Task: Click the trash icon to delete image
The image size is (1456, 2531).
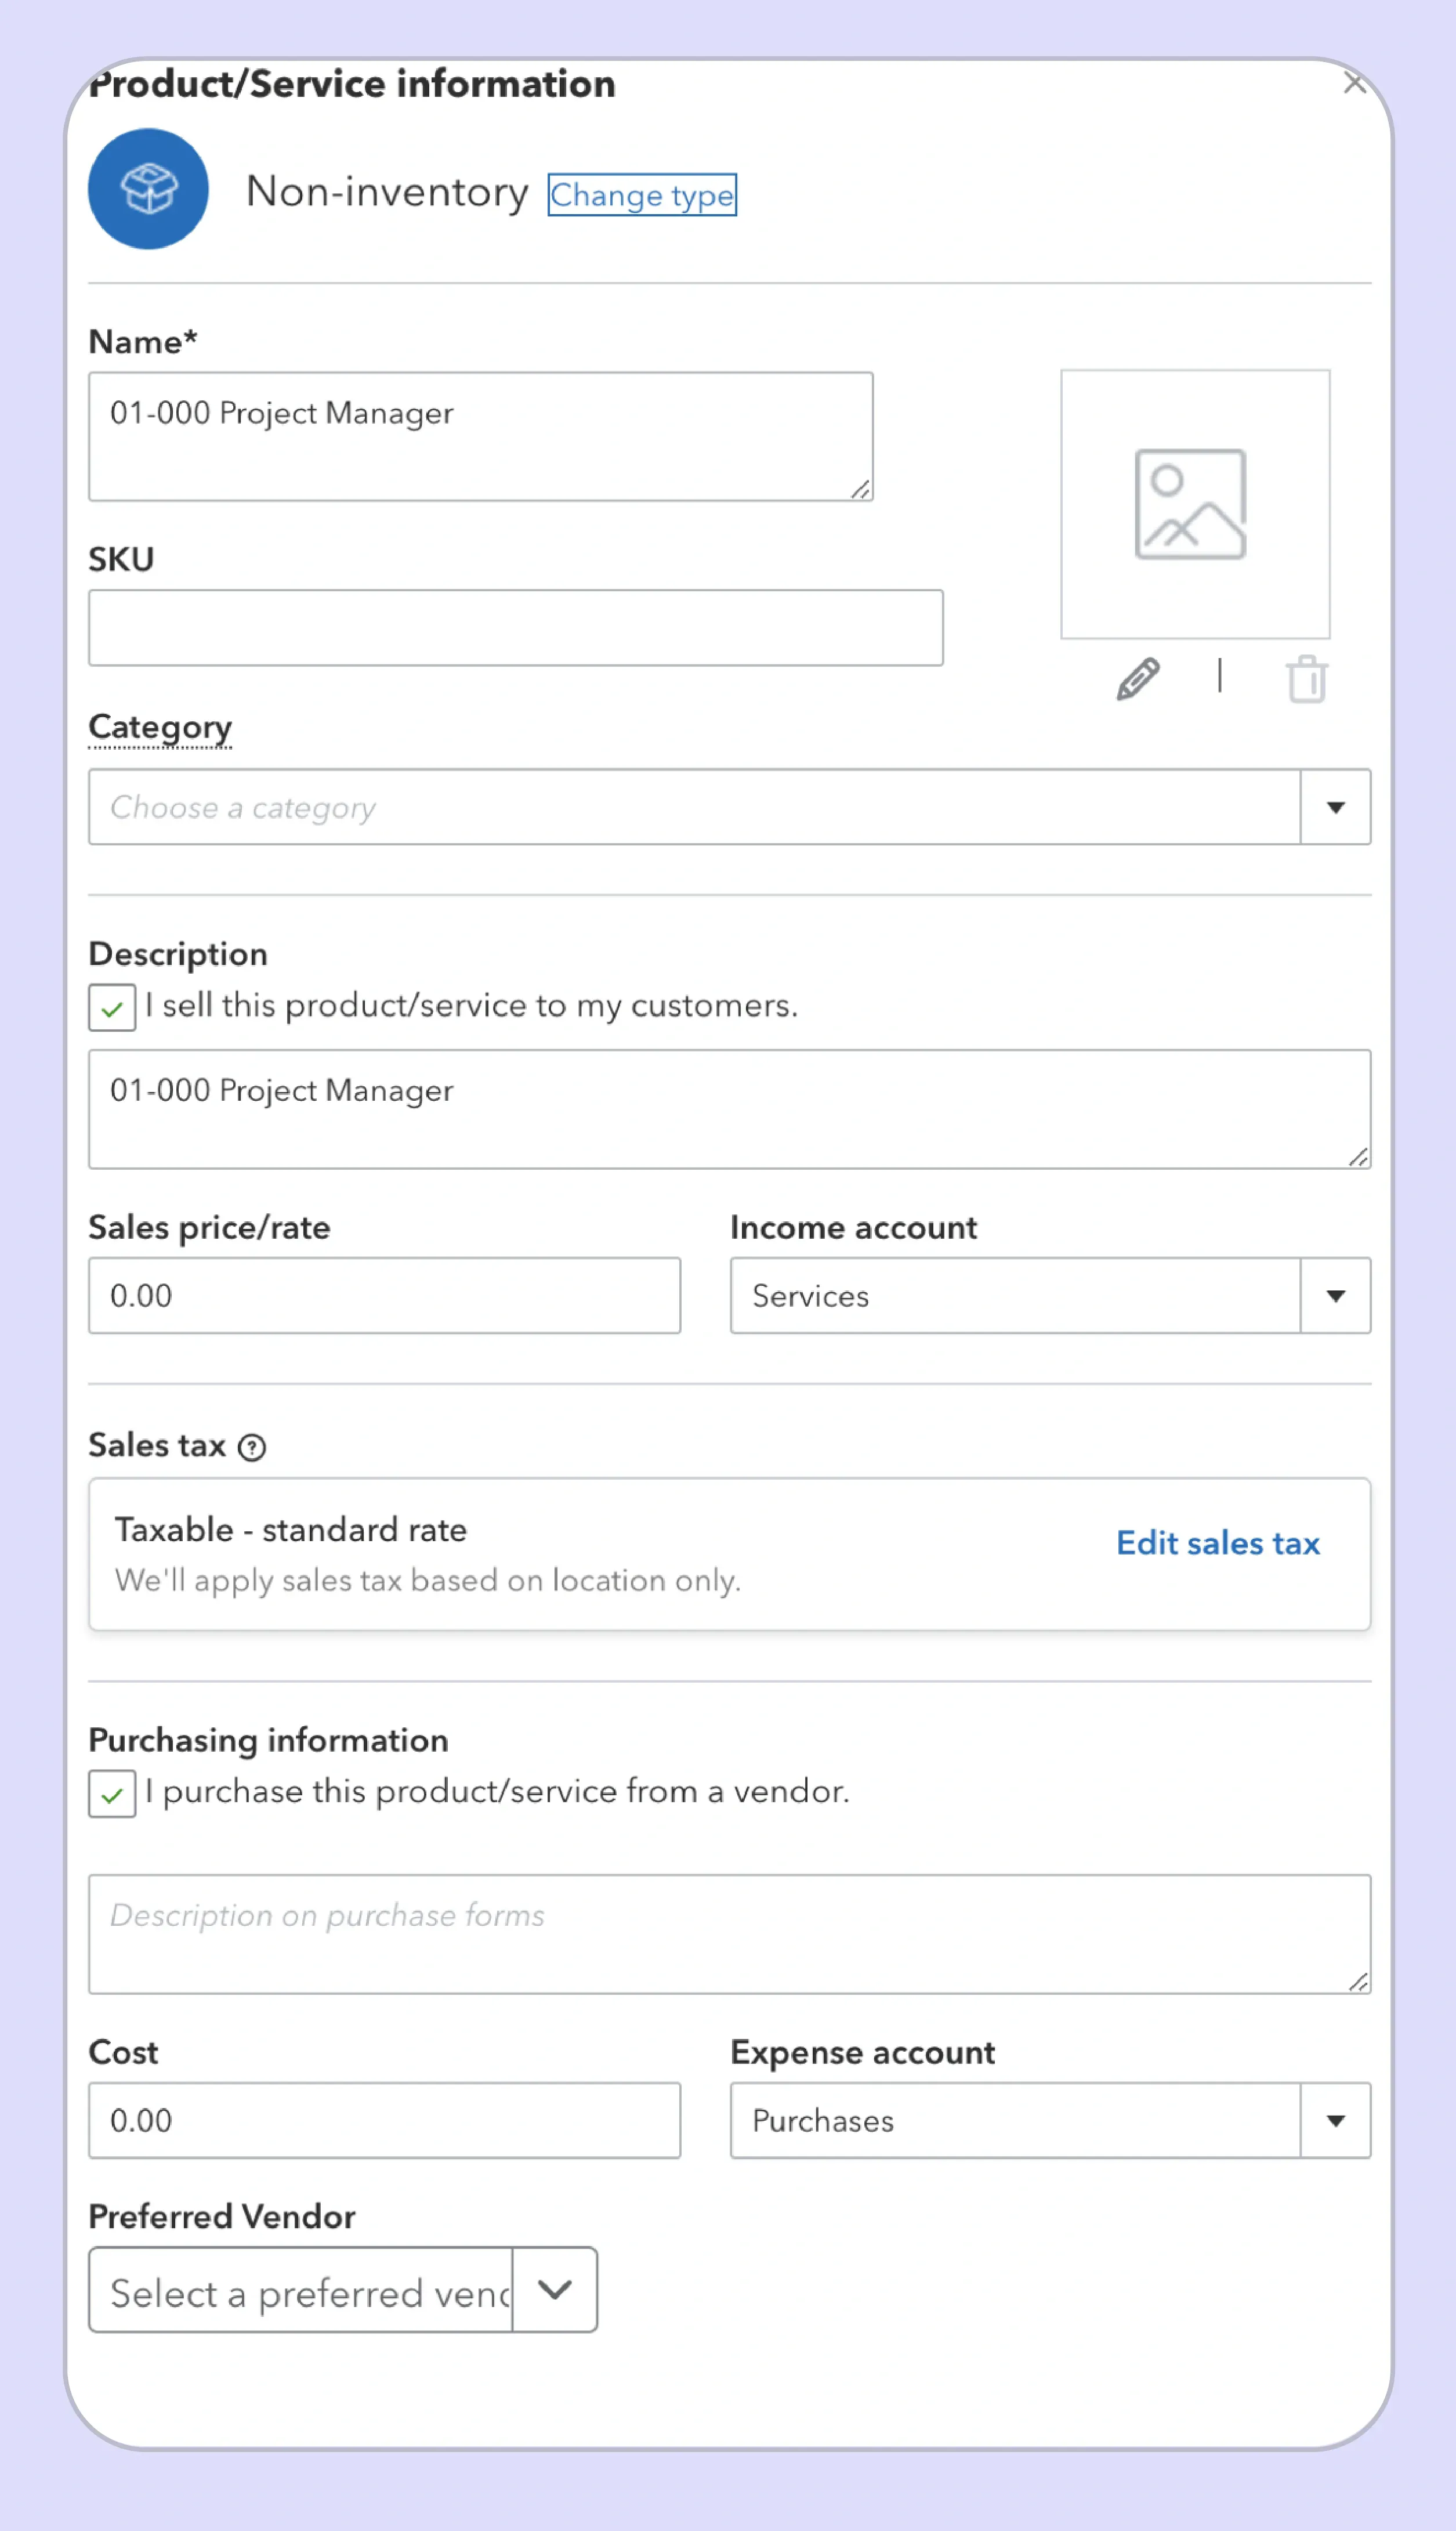Action: coord(1306,680)
